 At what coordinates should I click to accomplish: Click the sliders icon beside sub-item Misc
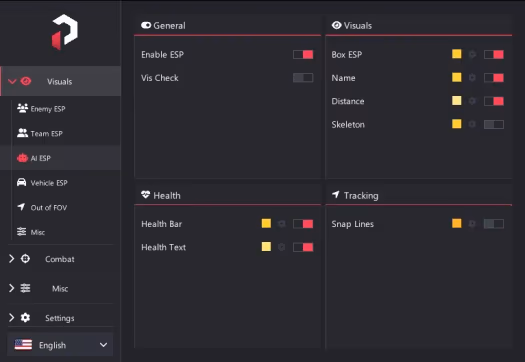pyautogui.click(x=21, y=231)
